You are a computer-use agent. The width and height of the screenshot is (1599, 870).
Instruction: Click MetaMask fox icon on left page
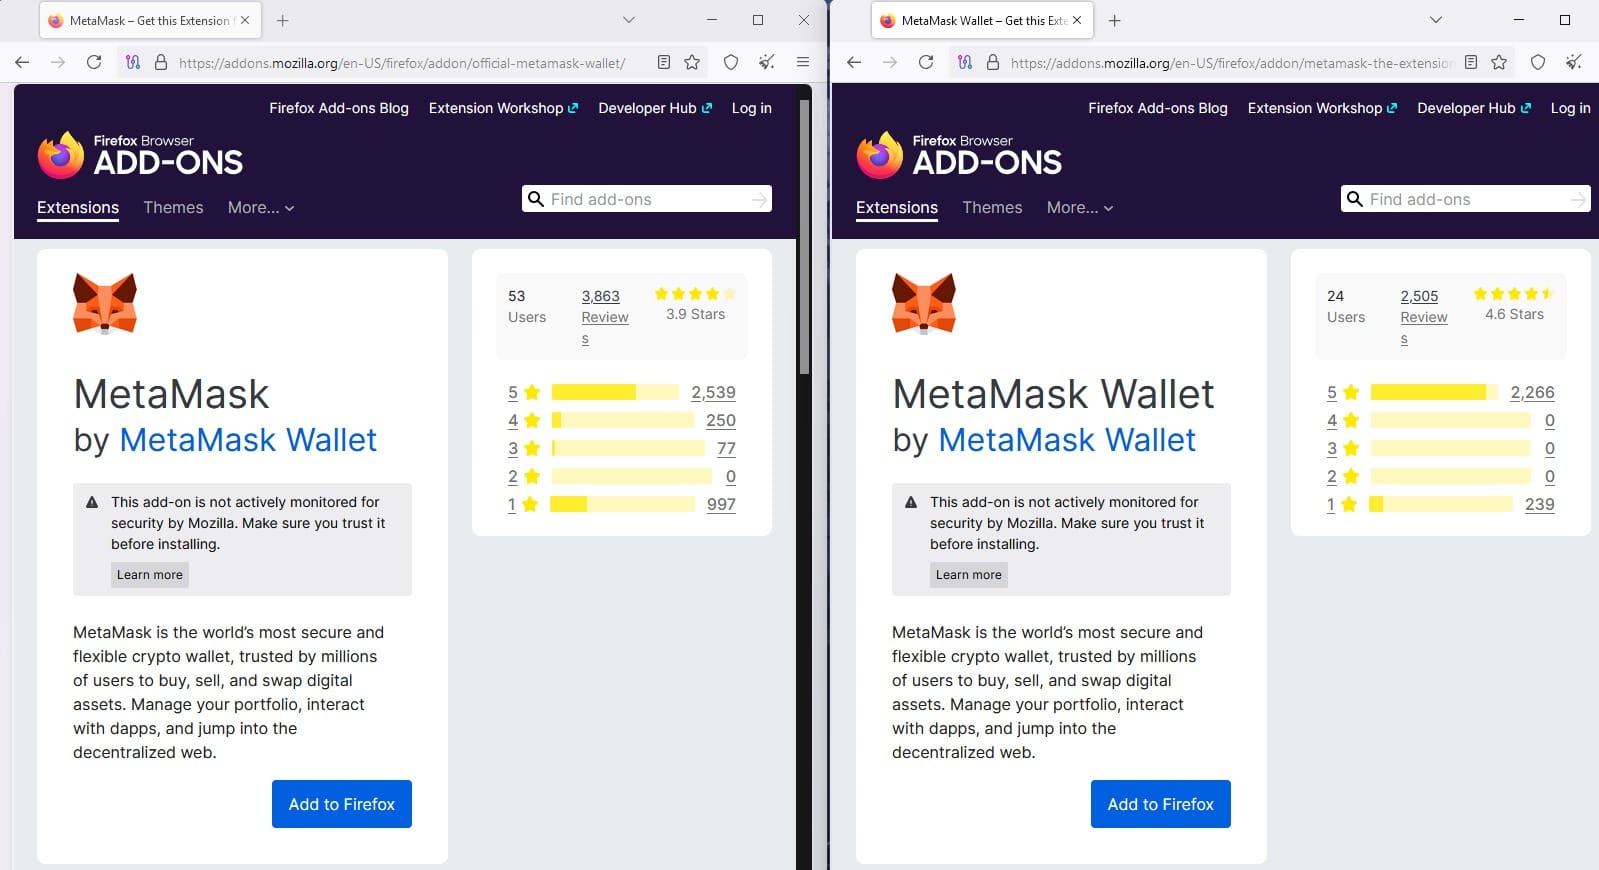[x=105, y=303]
